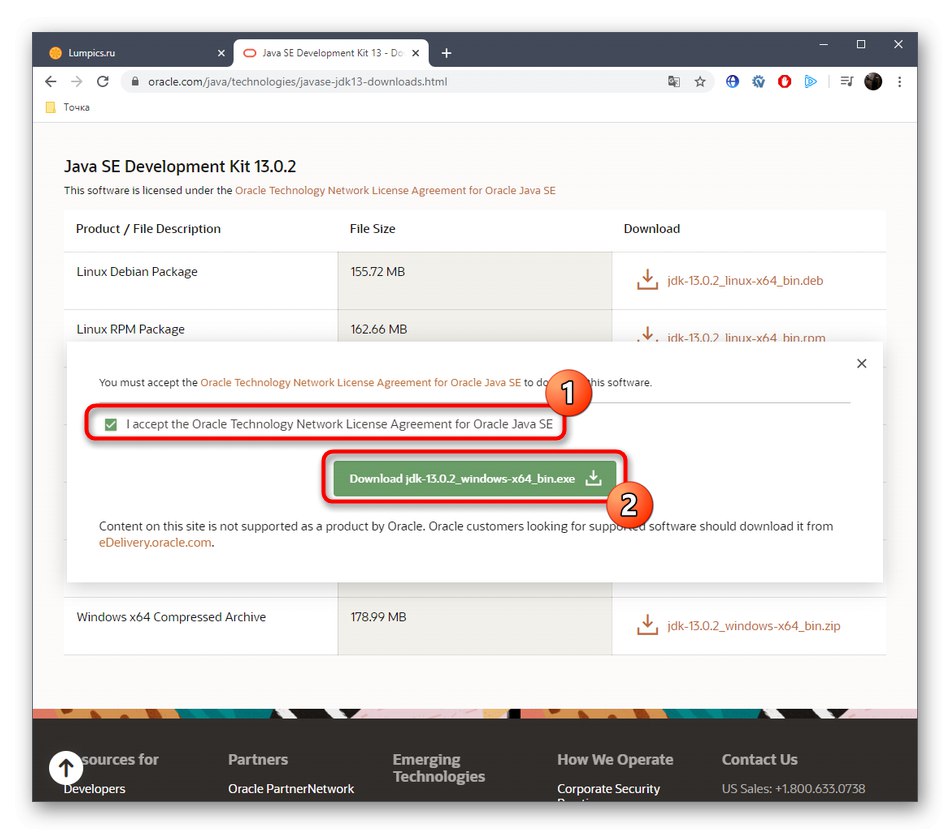Open the Chrome profile avatar
Image resolution: width=950 pixels, height=834 pixels.
coord(873,81)
